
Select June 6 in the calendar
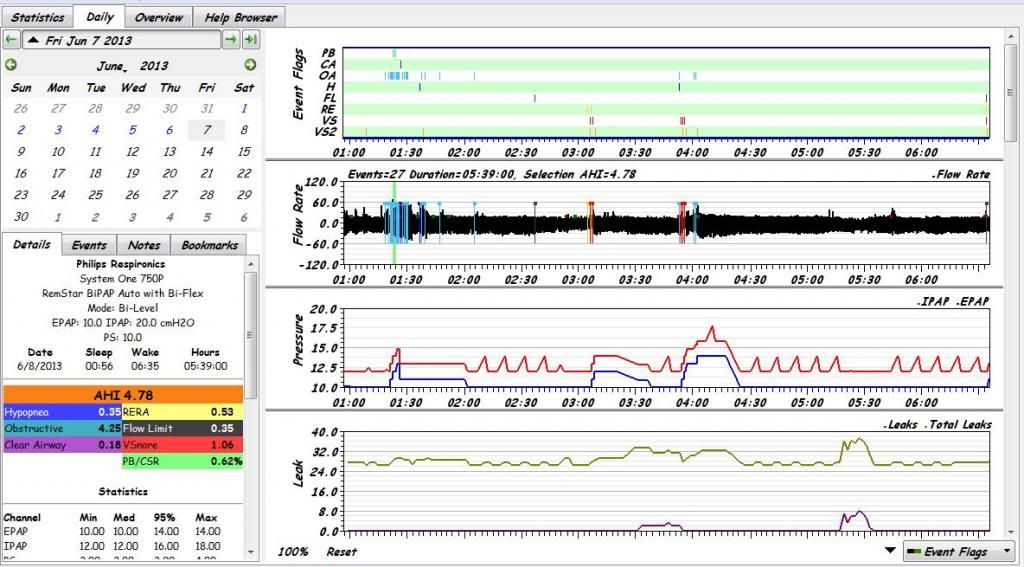[169, 130]
